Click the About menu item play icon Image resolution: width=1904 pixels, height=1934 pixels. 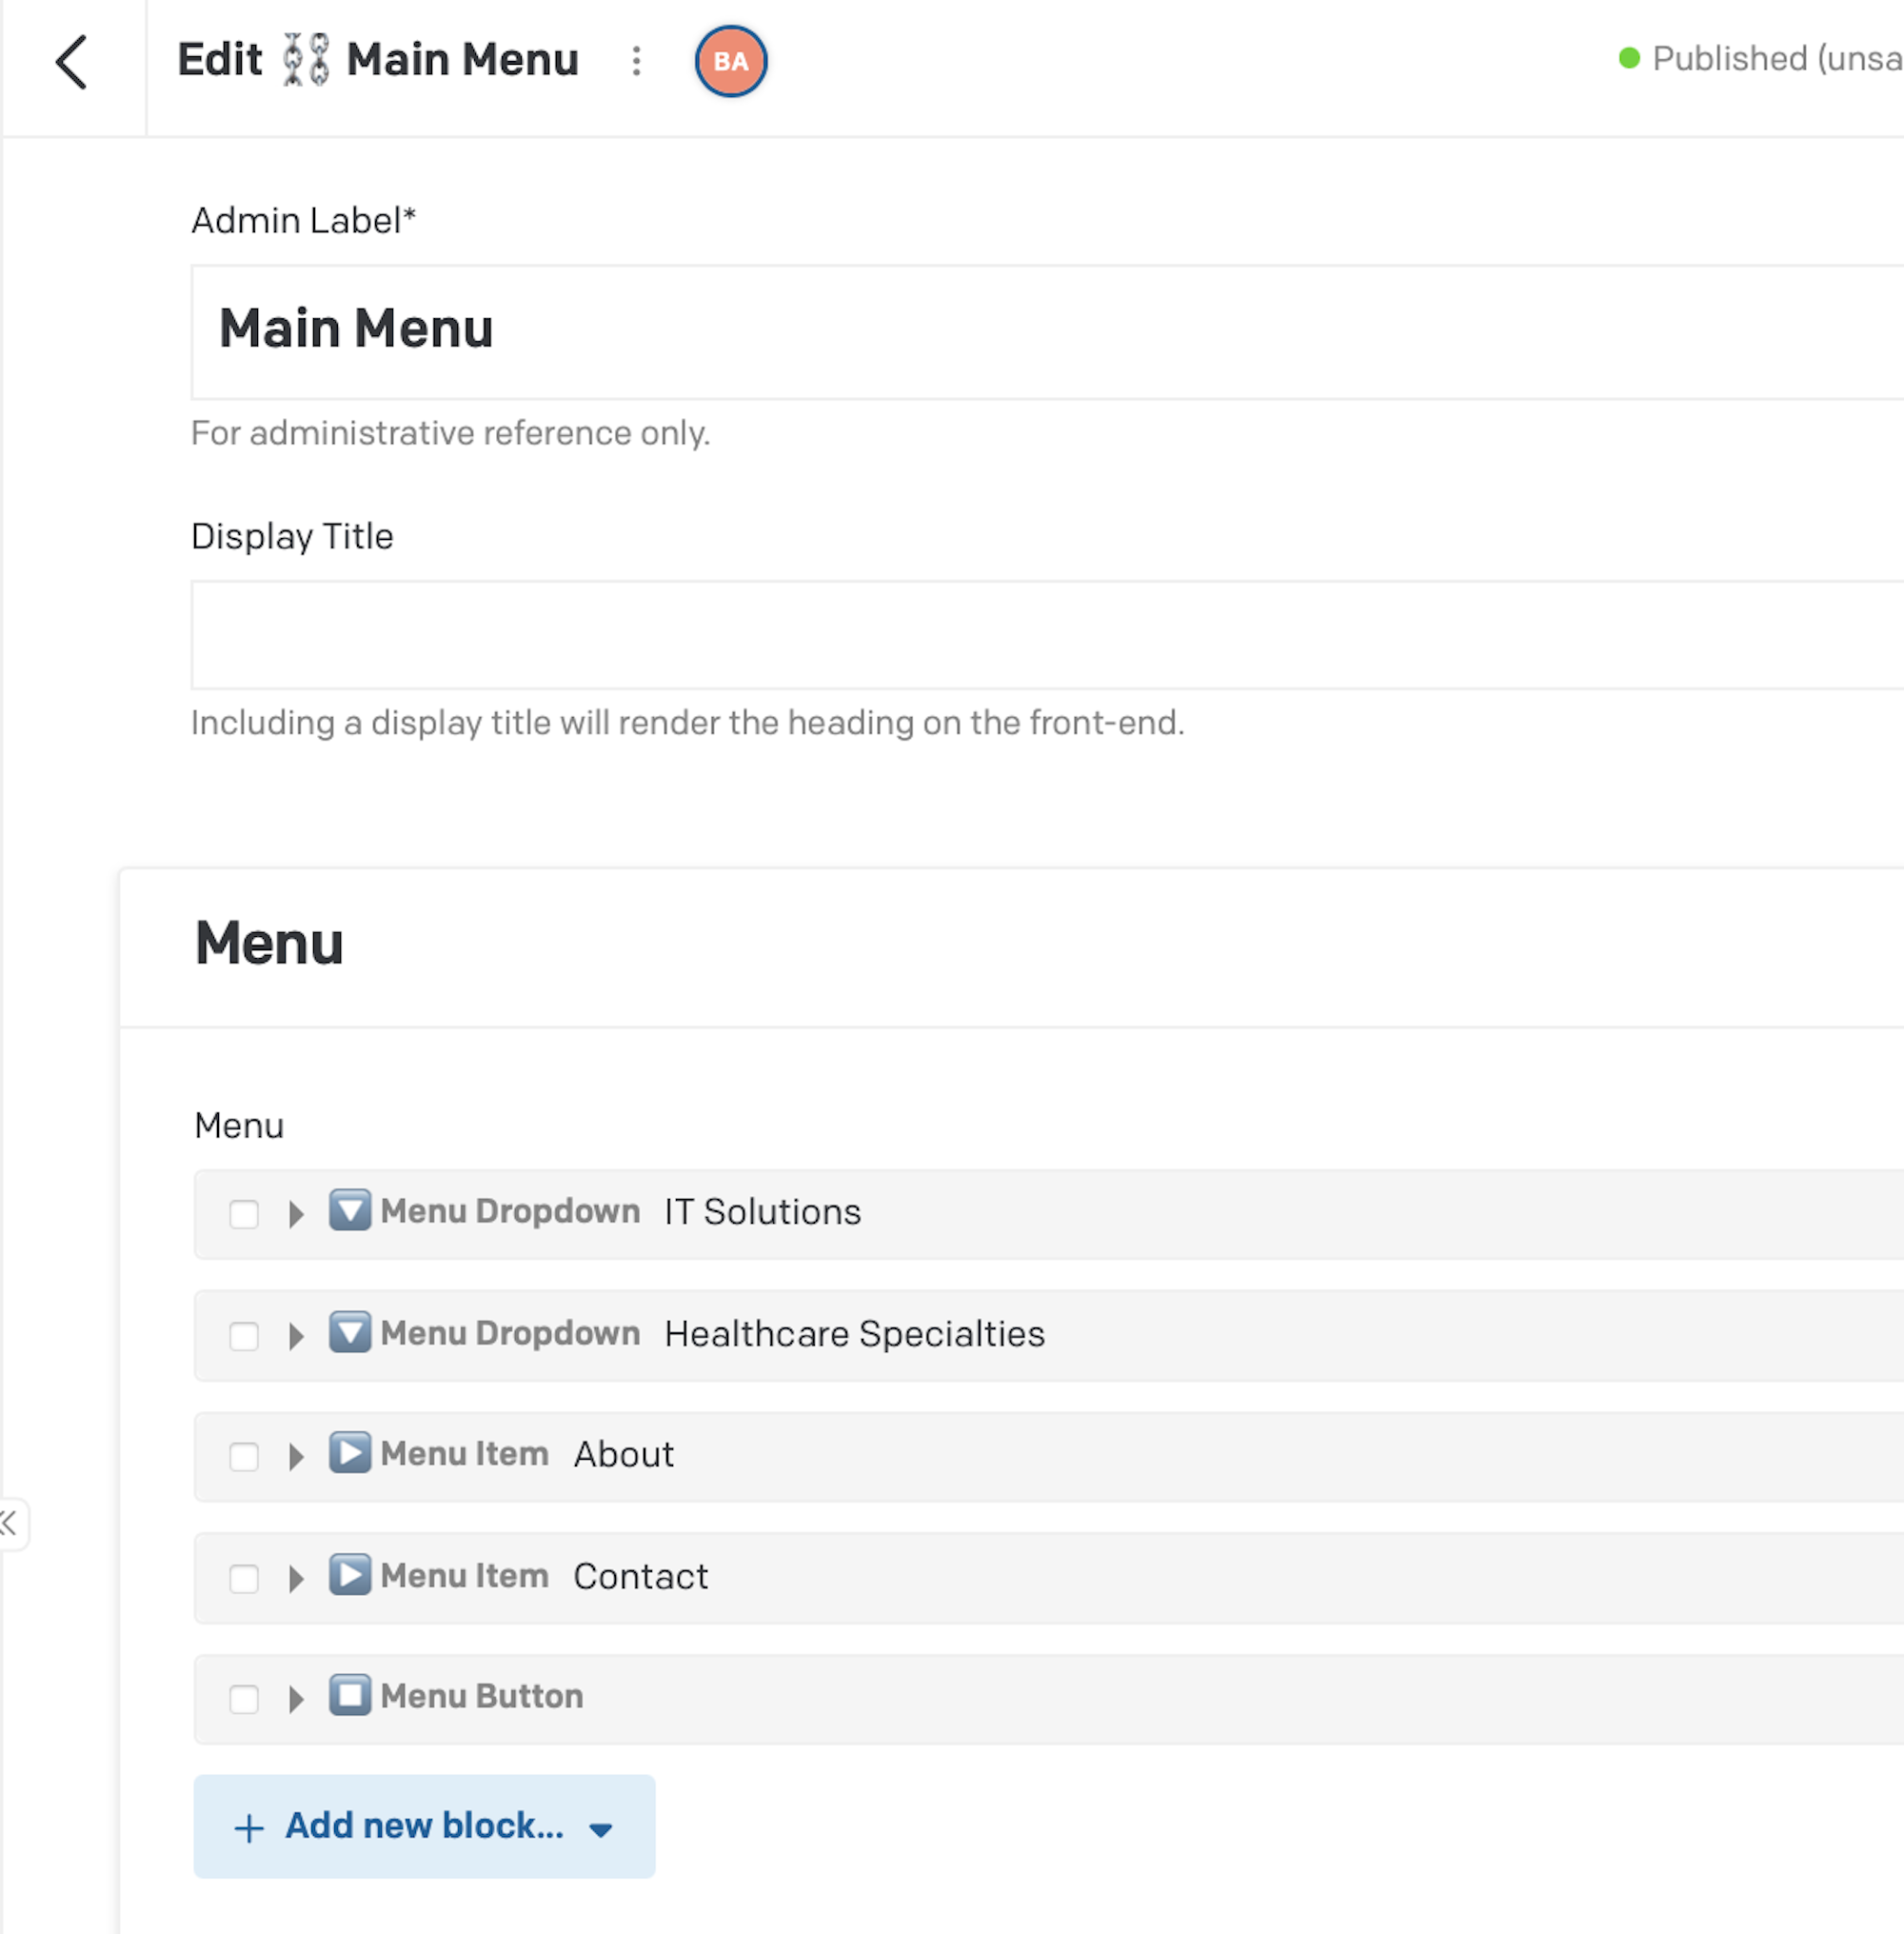(x=350, y=1453)
